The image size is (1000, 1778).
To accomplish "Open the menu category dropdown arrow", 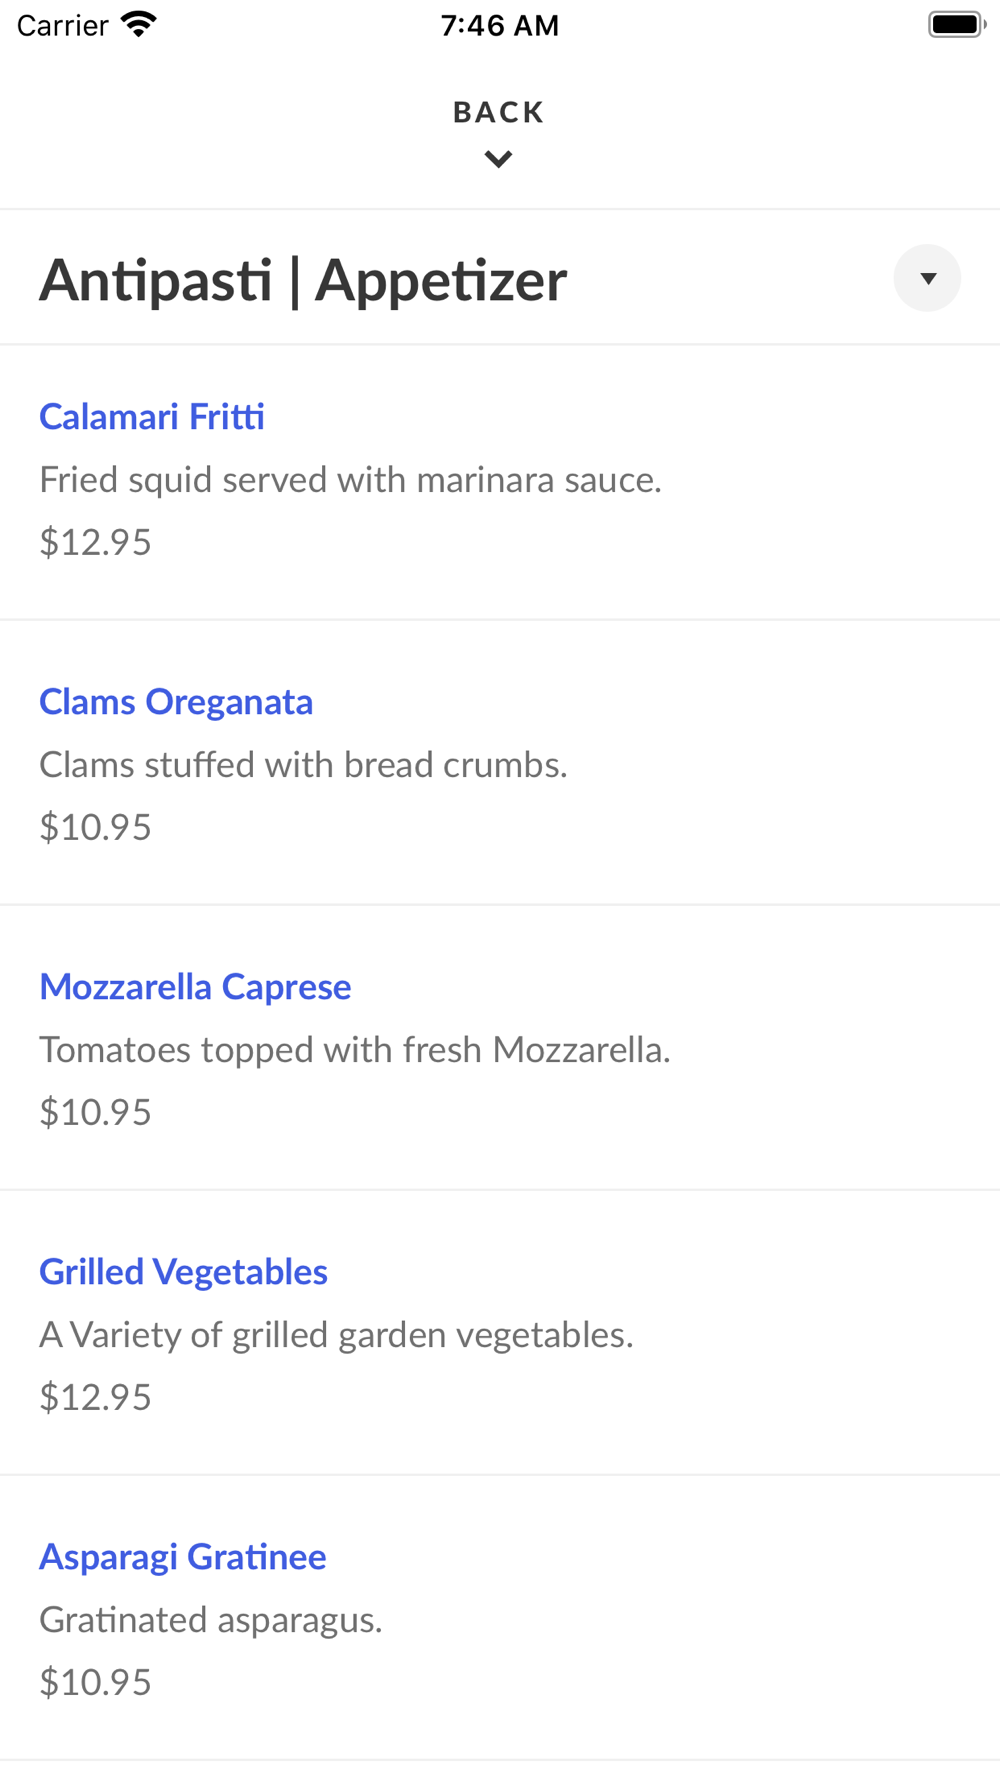I will click(927, 278).
